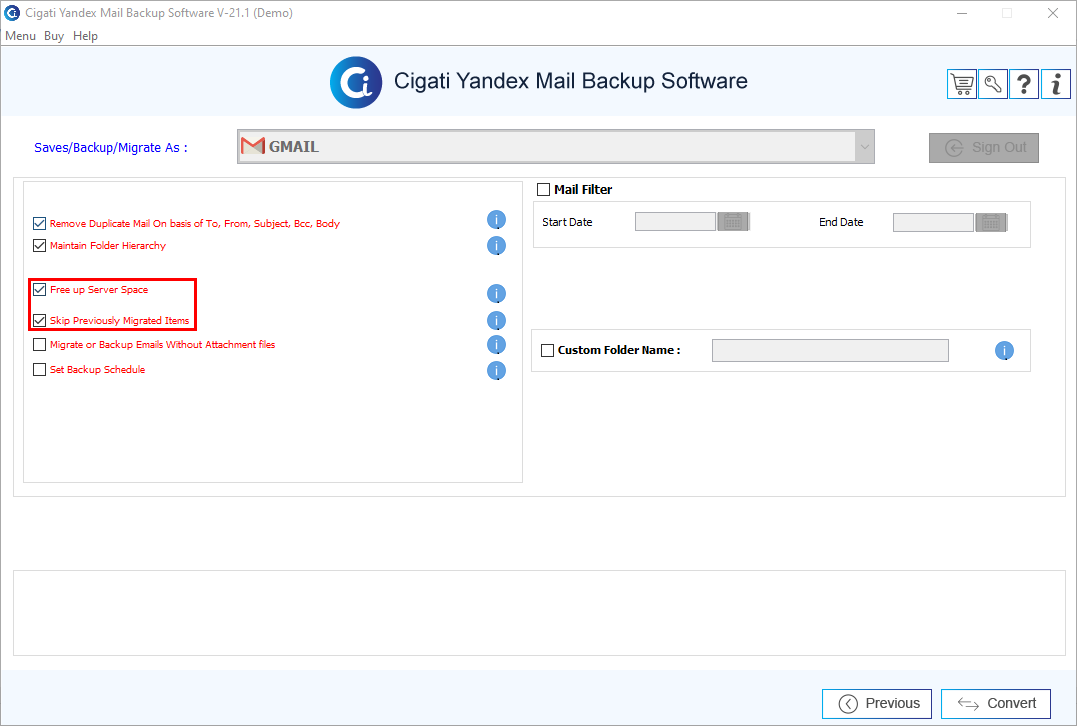Open the Buy menu
The image size is (1077, 726).
(54, 36)
